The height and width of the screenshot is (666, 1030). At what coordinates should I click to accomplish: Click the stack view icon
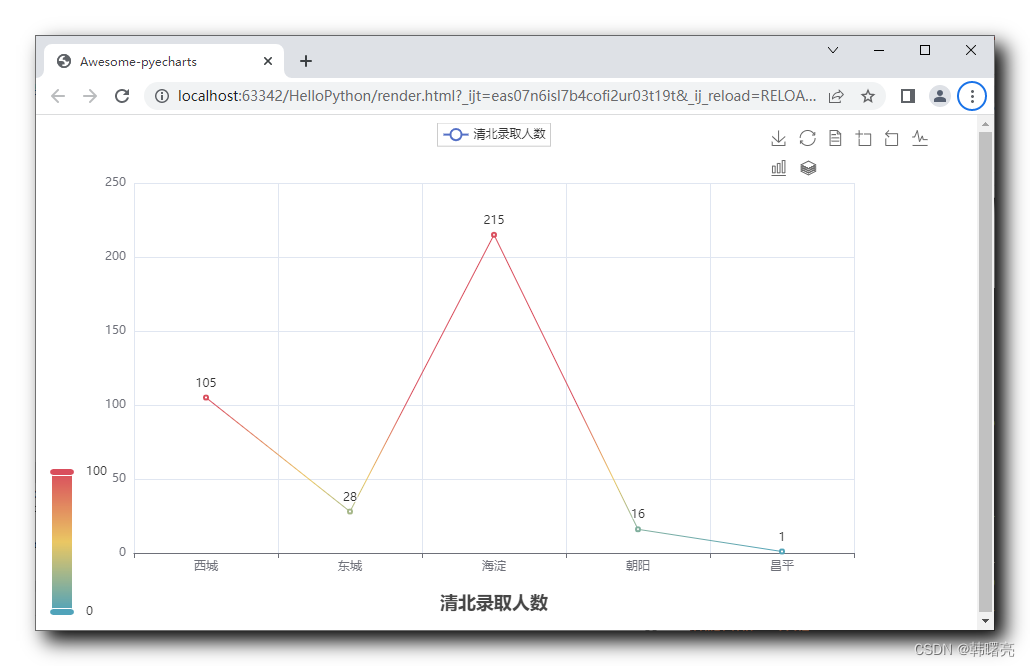(808, 167)
